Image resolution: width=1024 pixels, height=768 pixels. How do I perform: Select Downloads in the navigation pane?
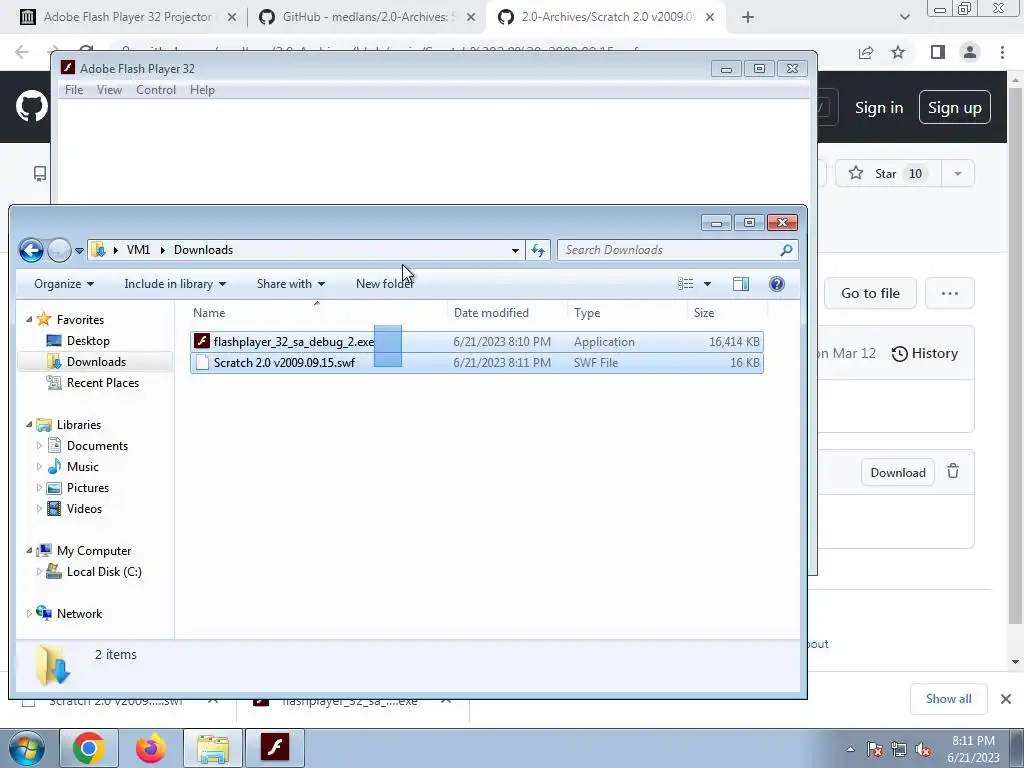96,362
